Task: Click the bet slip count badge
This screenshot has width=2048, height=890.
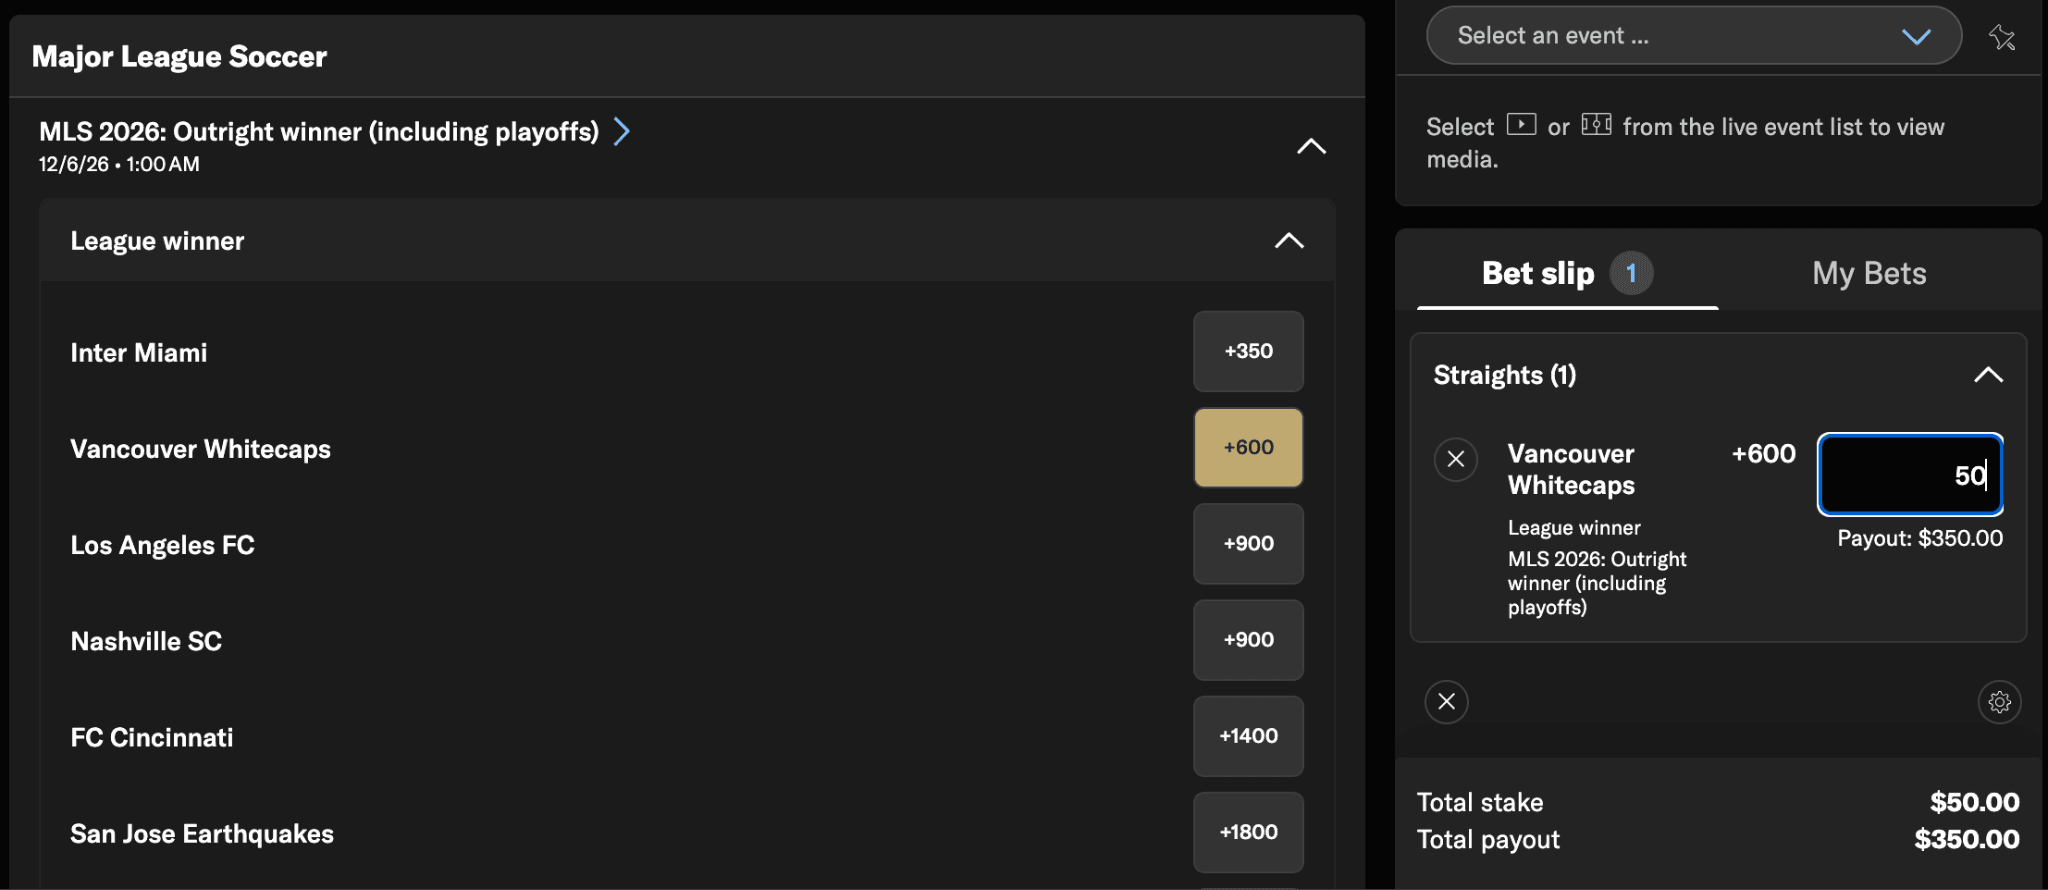Action: [x=1631, y=273]
